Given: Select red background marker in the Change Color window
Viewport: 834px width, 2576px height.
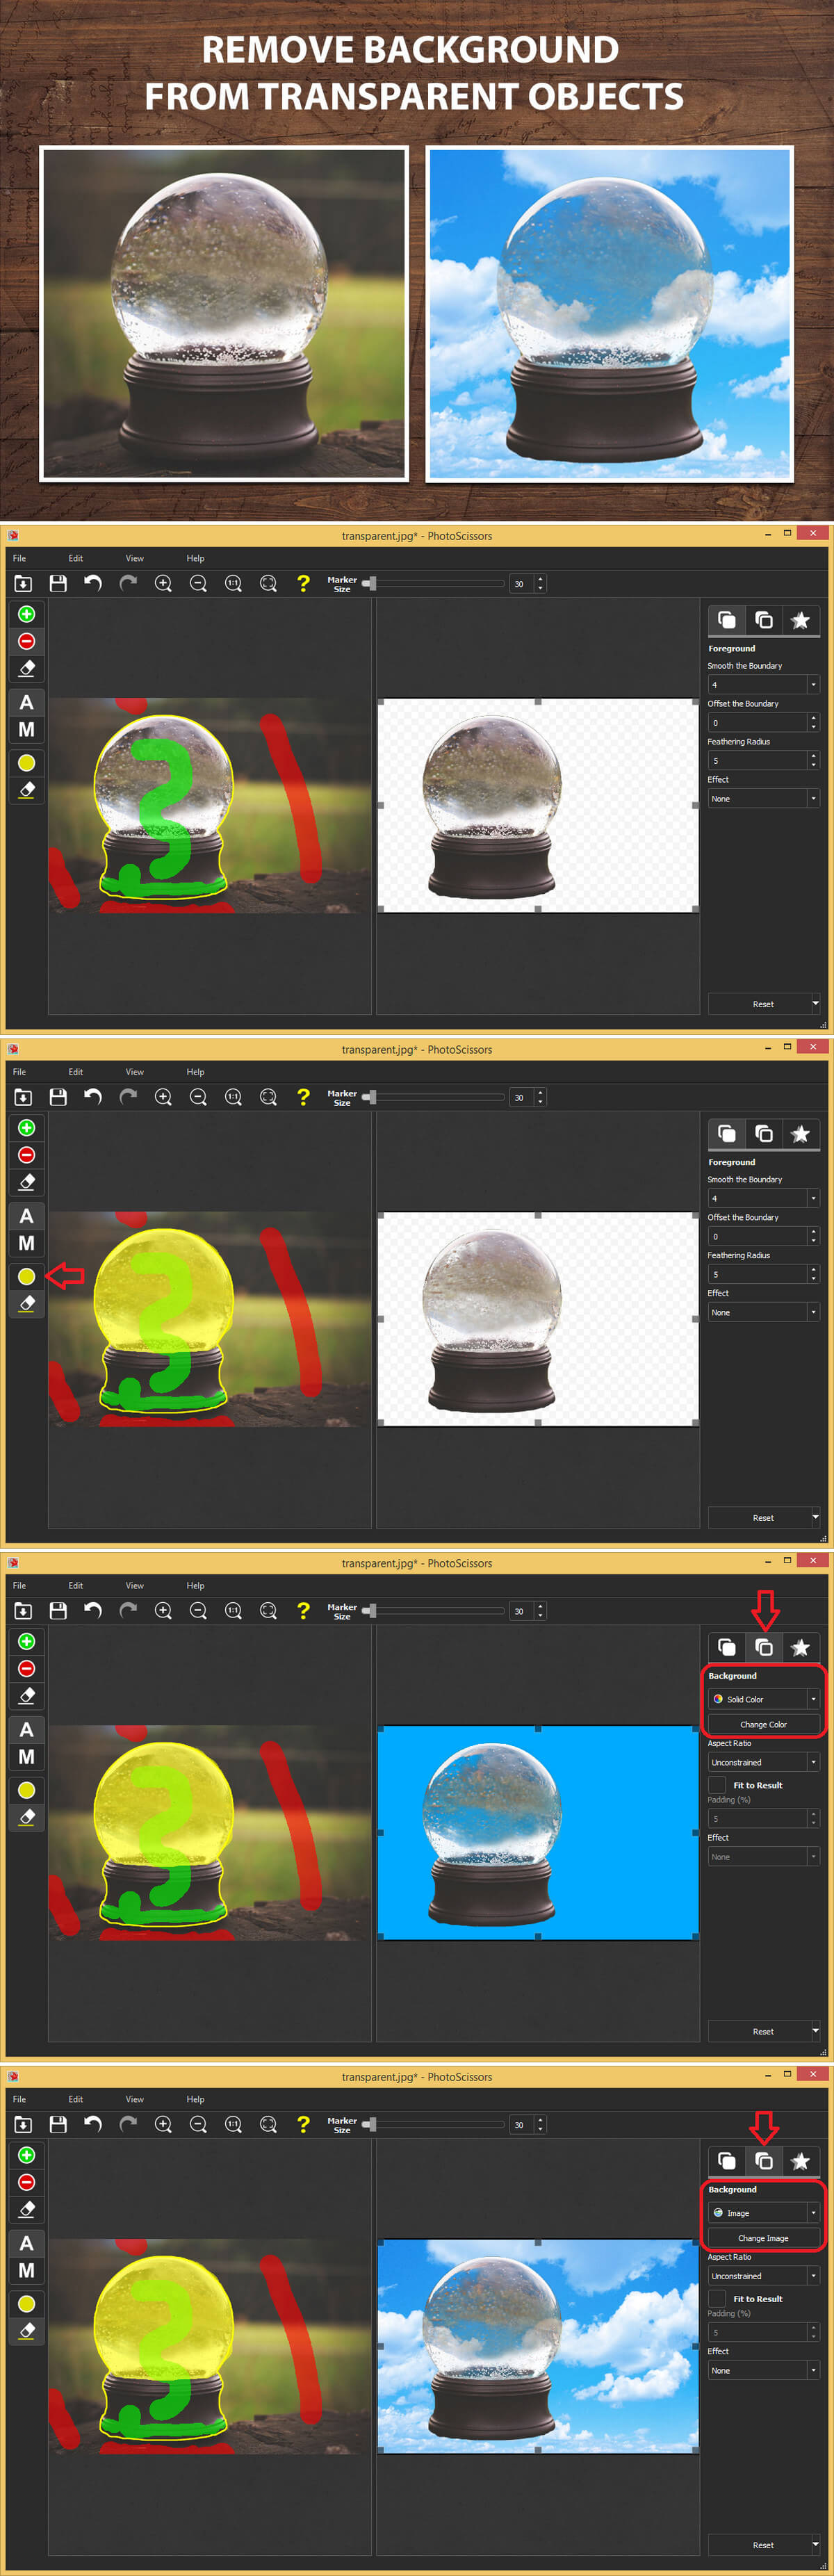Looking at the screenshot, I should [27, 1668].
